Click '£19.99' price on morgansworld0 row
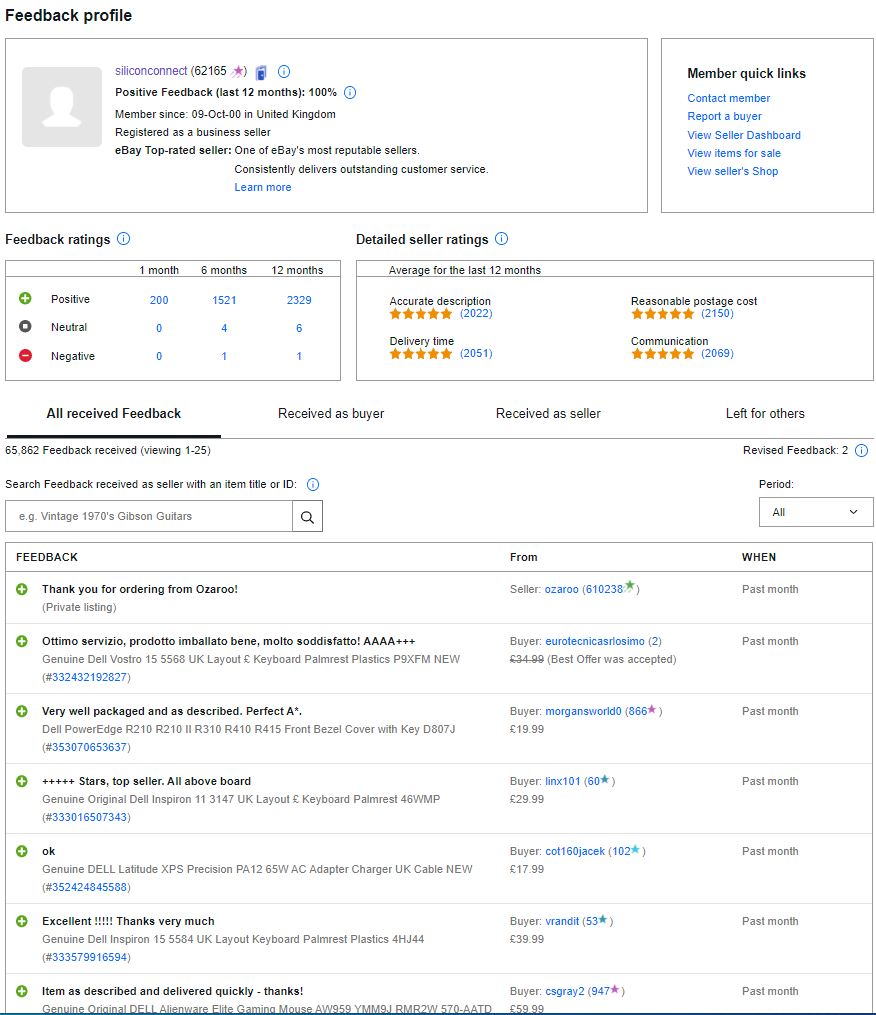Image resolution: width=876 pixels, height=1015 pixels. coord(526,729)
